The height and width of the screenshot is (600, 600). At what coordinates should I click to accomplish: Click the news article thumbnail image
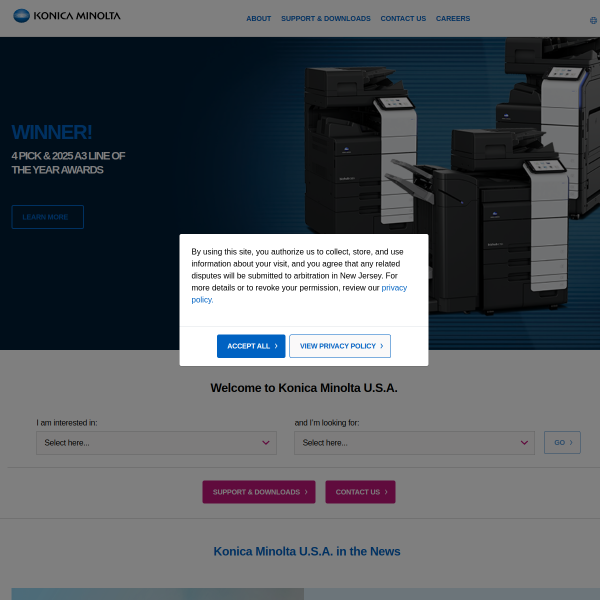click(158, 594)
